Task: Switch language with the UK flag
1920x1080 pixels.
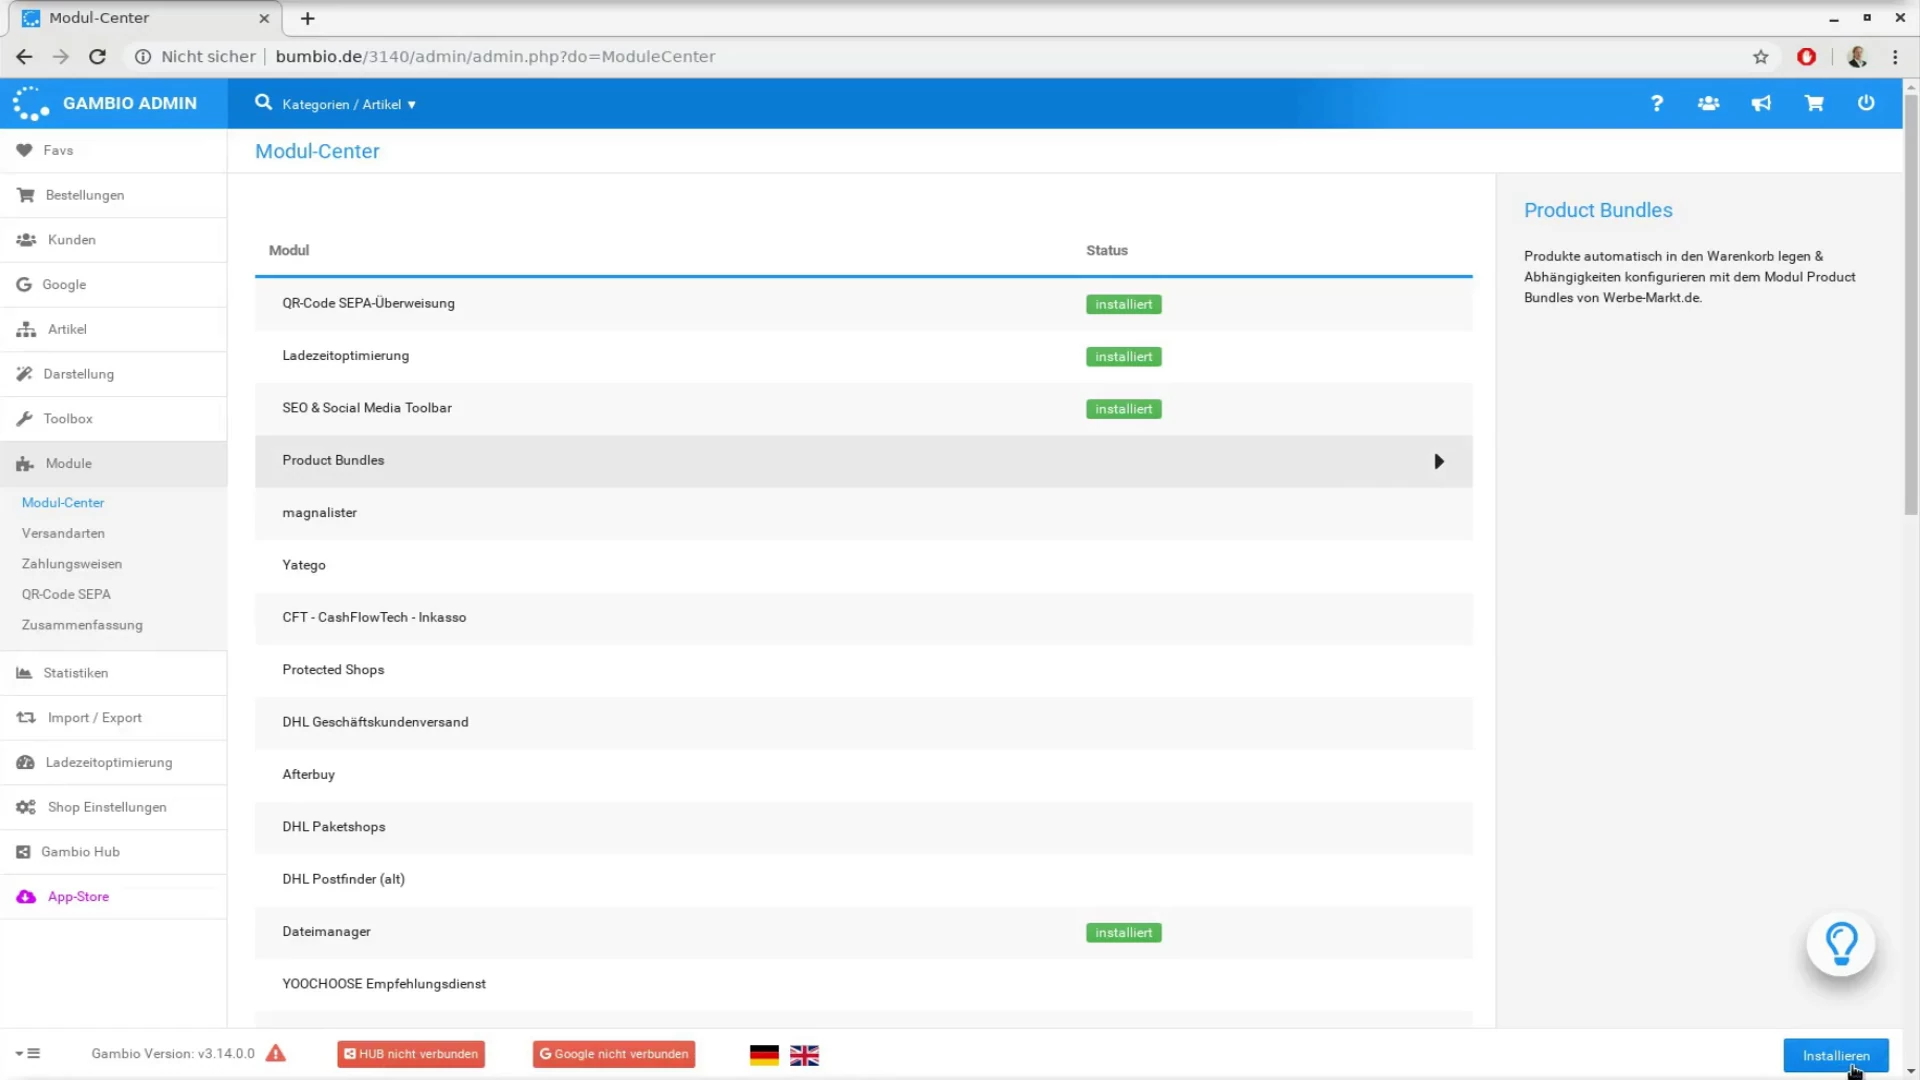Action: [804, 1055]
